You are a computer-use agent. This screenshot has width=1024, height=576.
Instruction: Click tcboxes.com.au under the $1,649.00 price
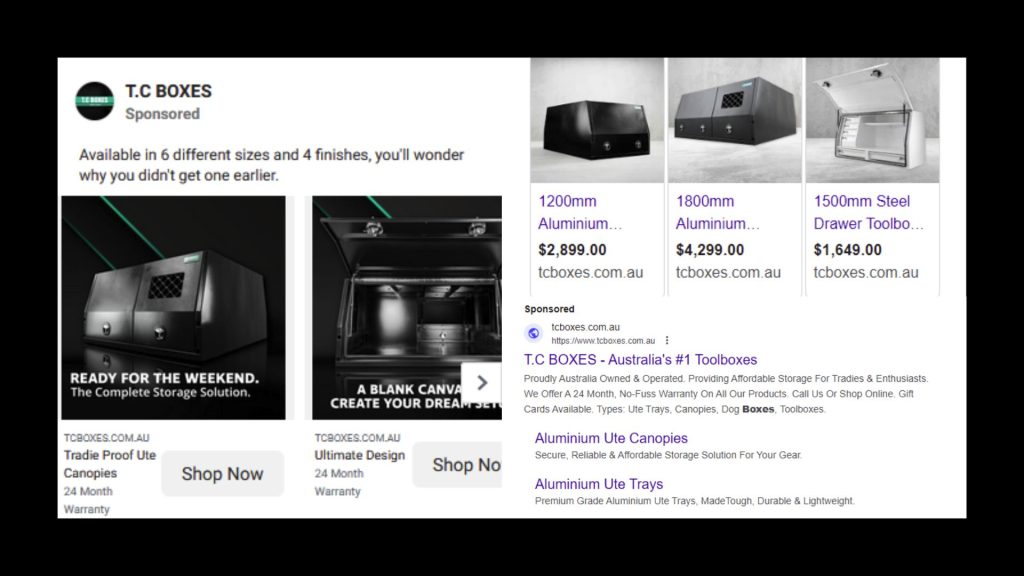pyautogui.click(x=866, y=272)
